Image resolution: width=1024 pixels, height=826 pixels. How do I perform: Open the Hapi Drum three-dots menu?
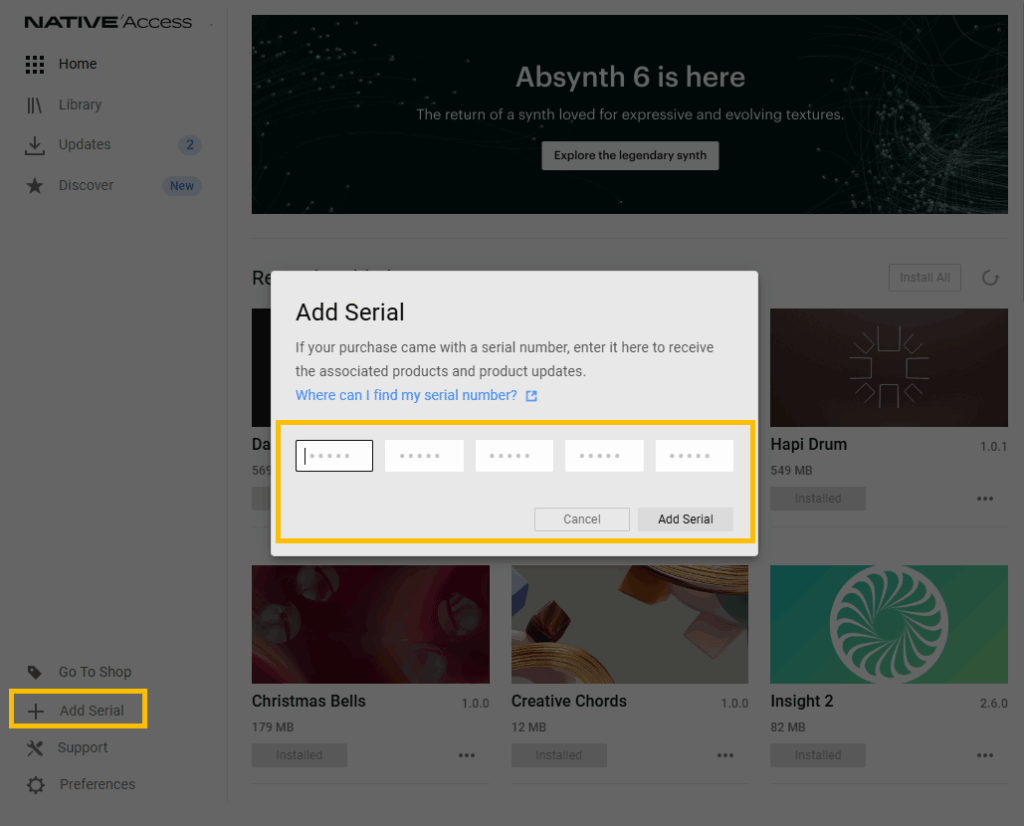[x=985, y=498]
